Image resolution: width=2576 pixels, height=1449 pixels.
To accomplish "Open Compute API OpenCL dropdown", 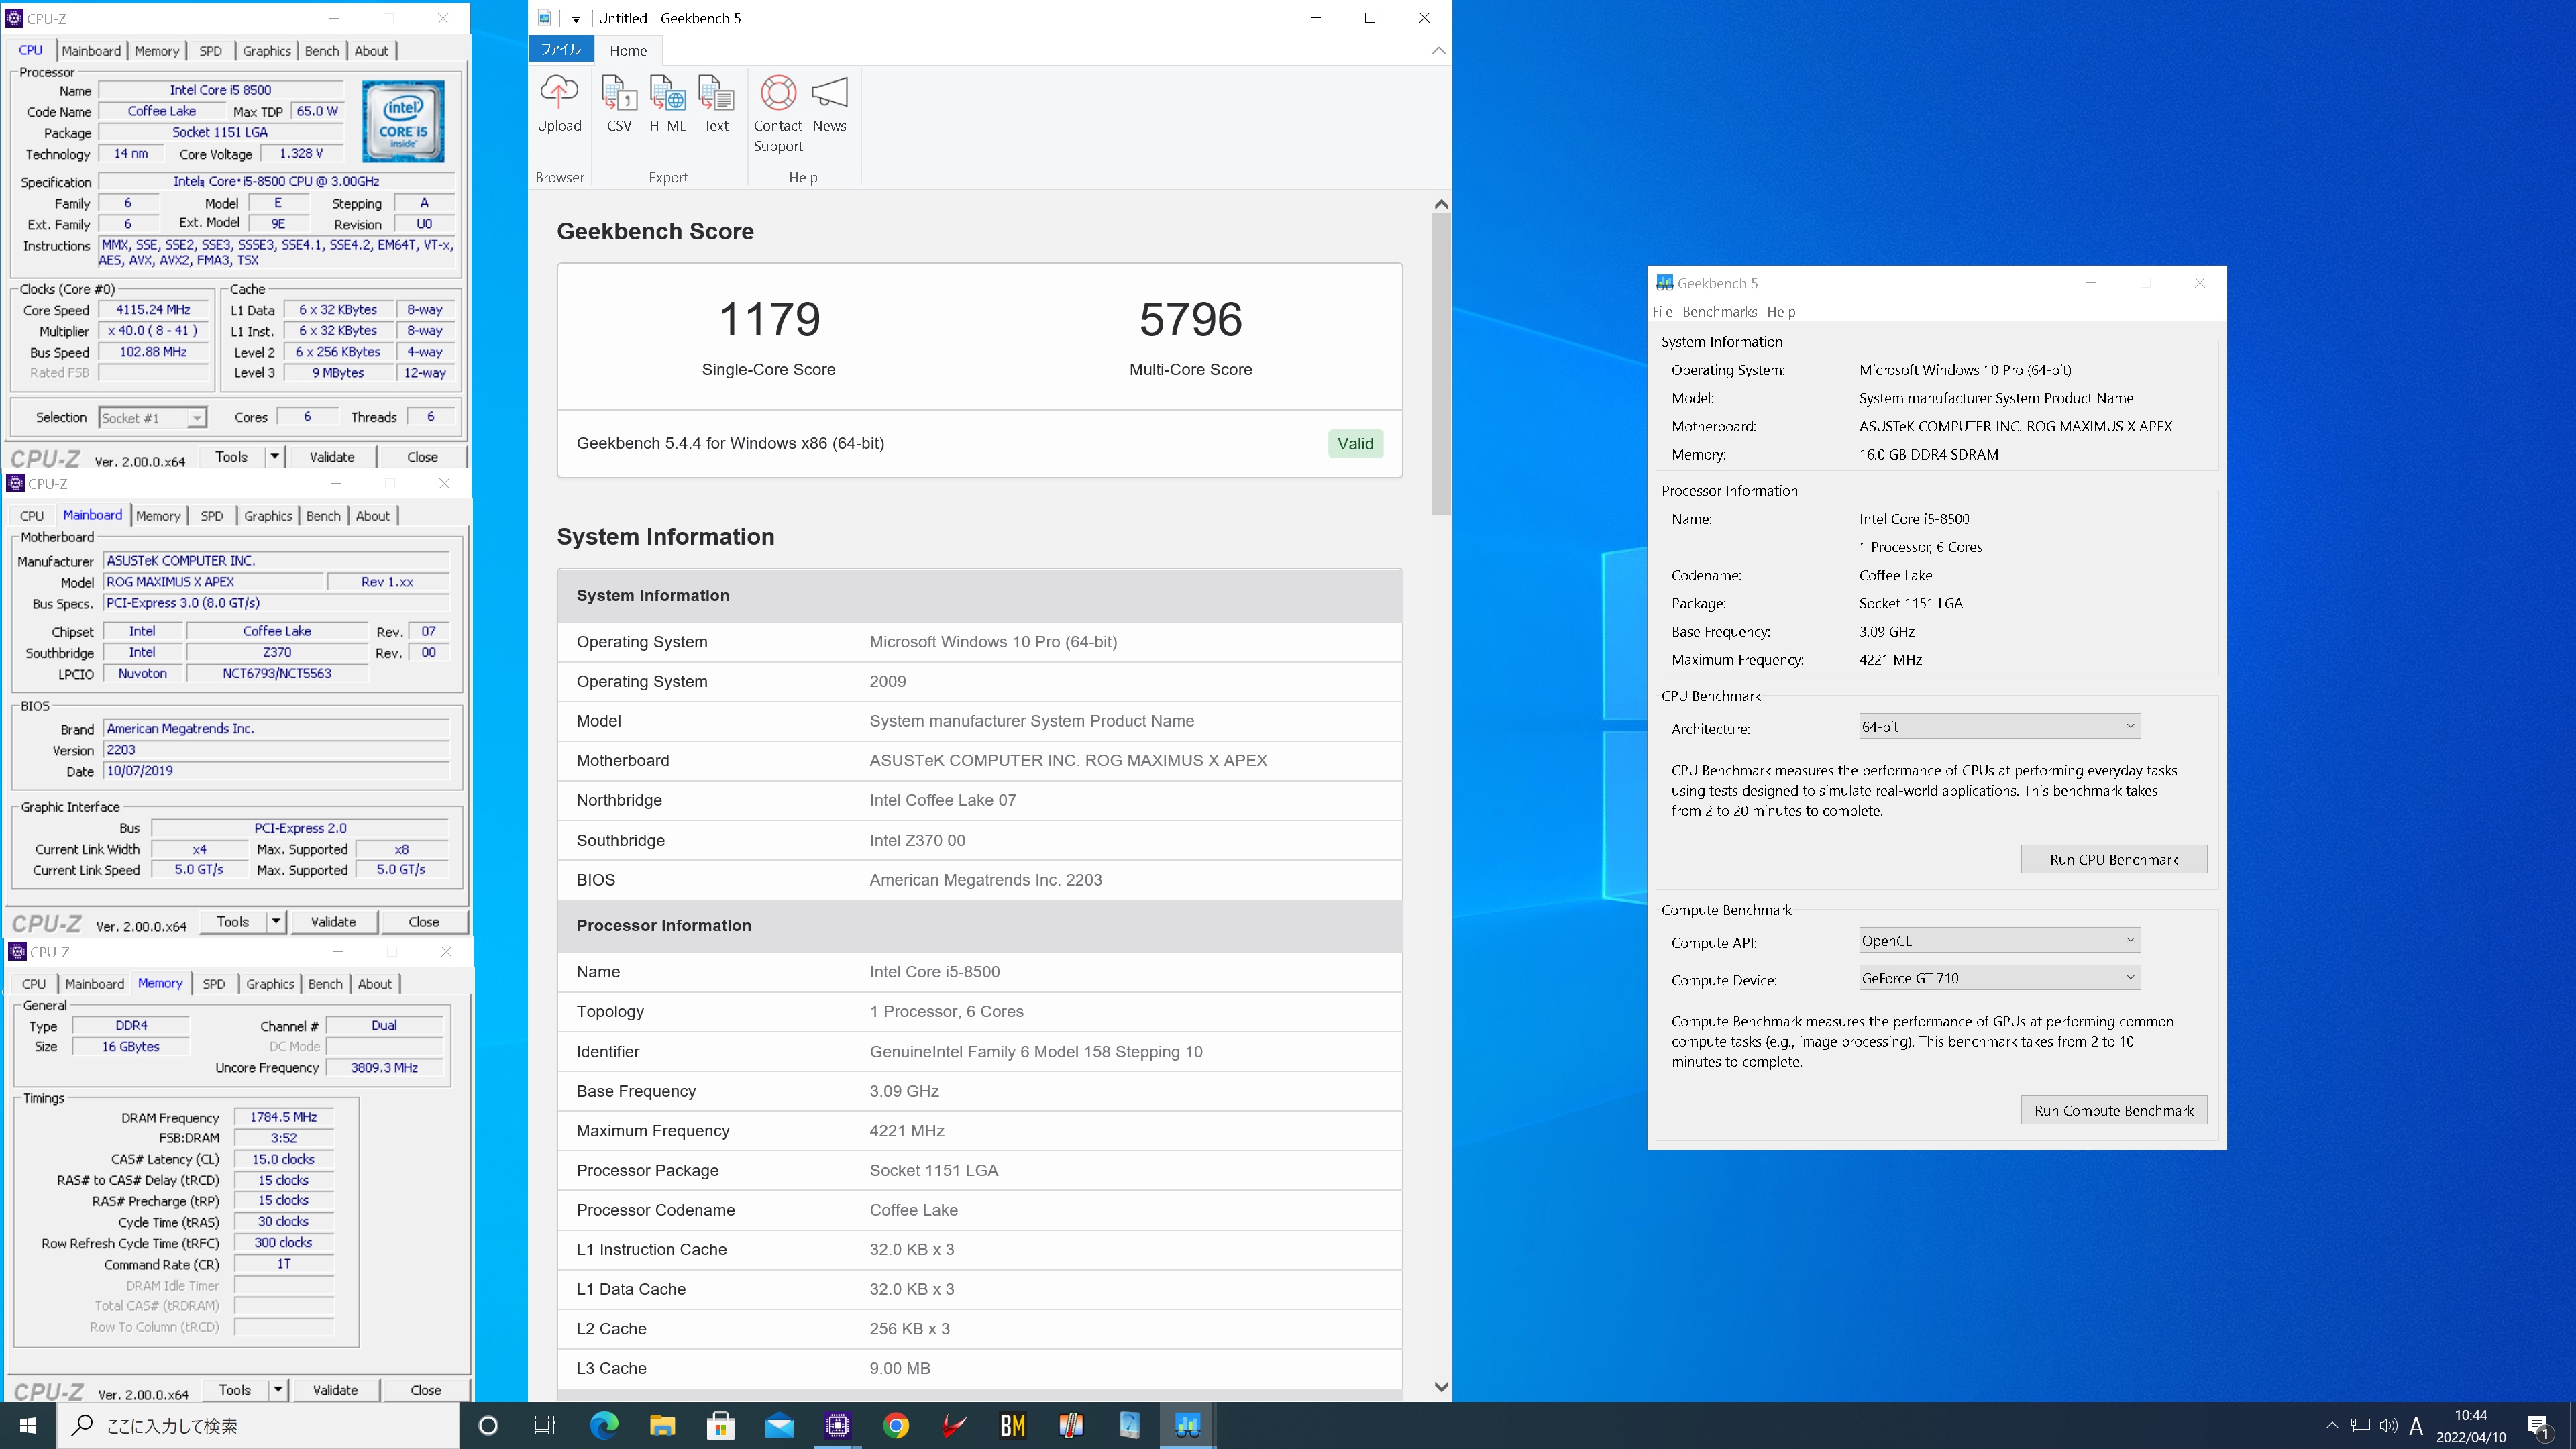I will click(1999, 940).
